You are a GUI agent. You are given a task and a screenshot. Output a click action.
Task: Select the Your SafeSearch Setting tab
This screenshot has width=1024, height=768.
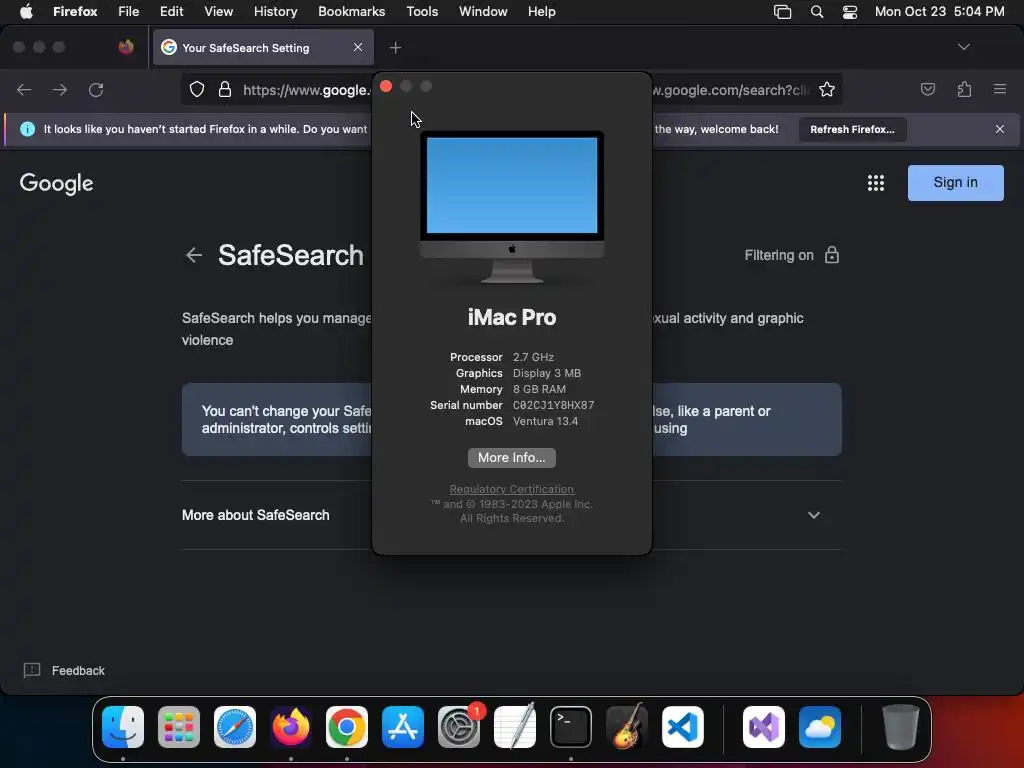(263, 47)
